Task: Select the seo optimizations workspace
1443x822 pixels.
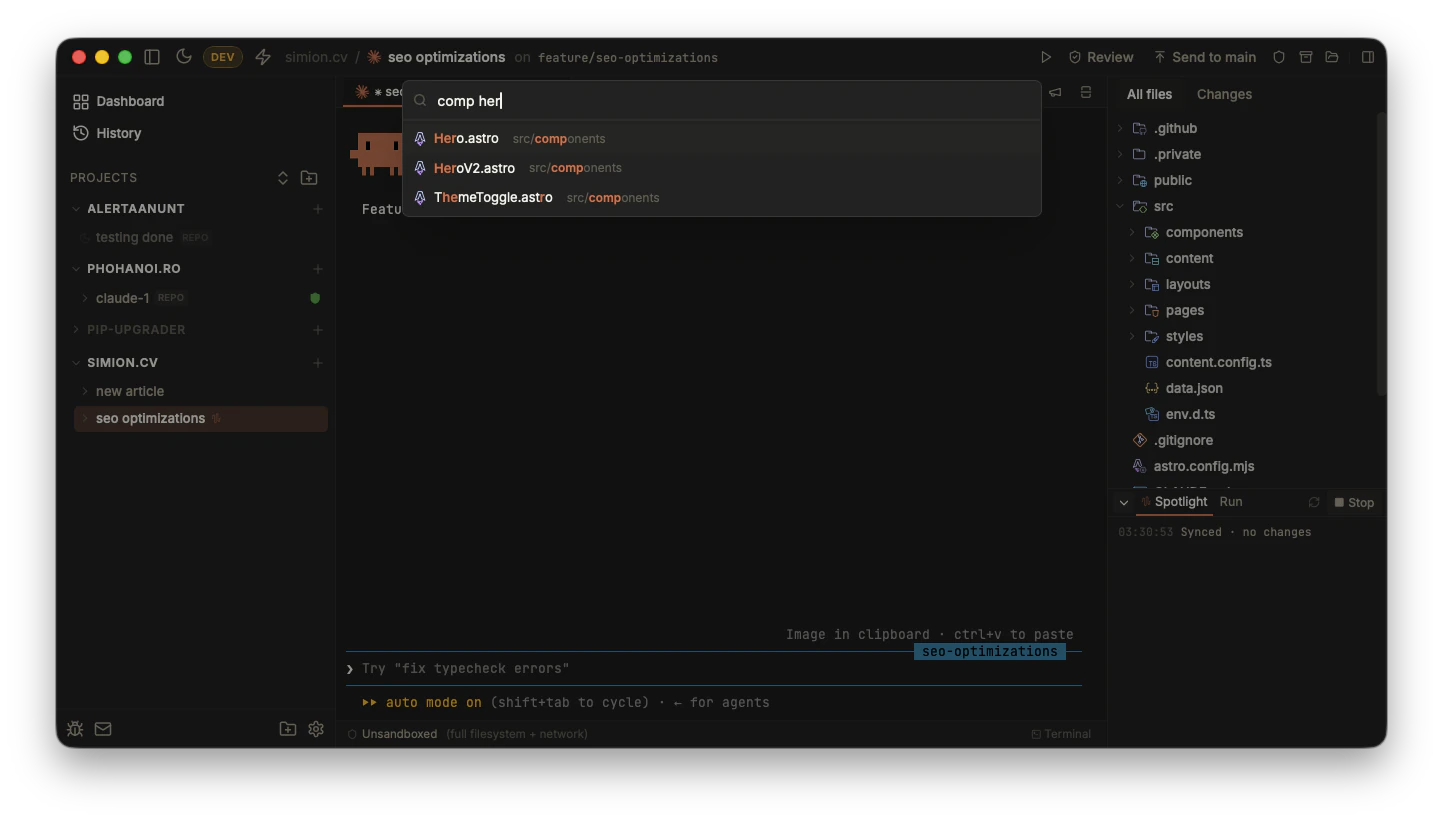Action: [200, 419]
